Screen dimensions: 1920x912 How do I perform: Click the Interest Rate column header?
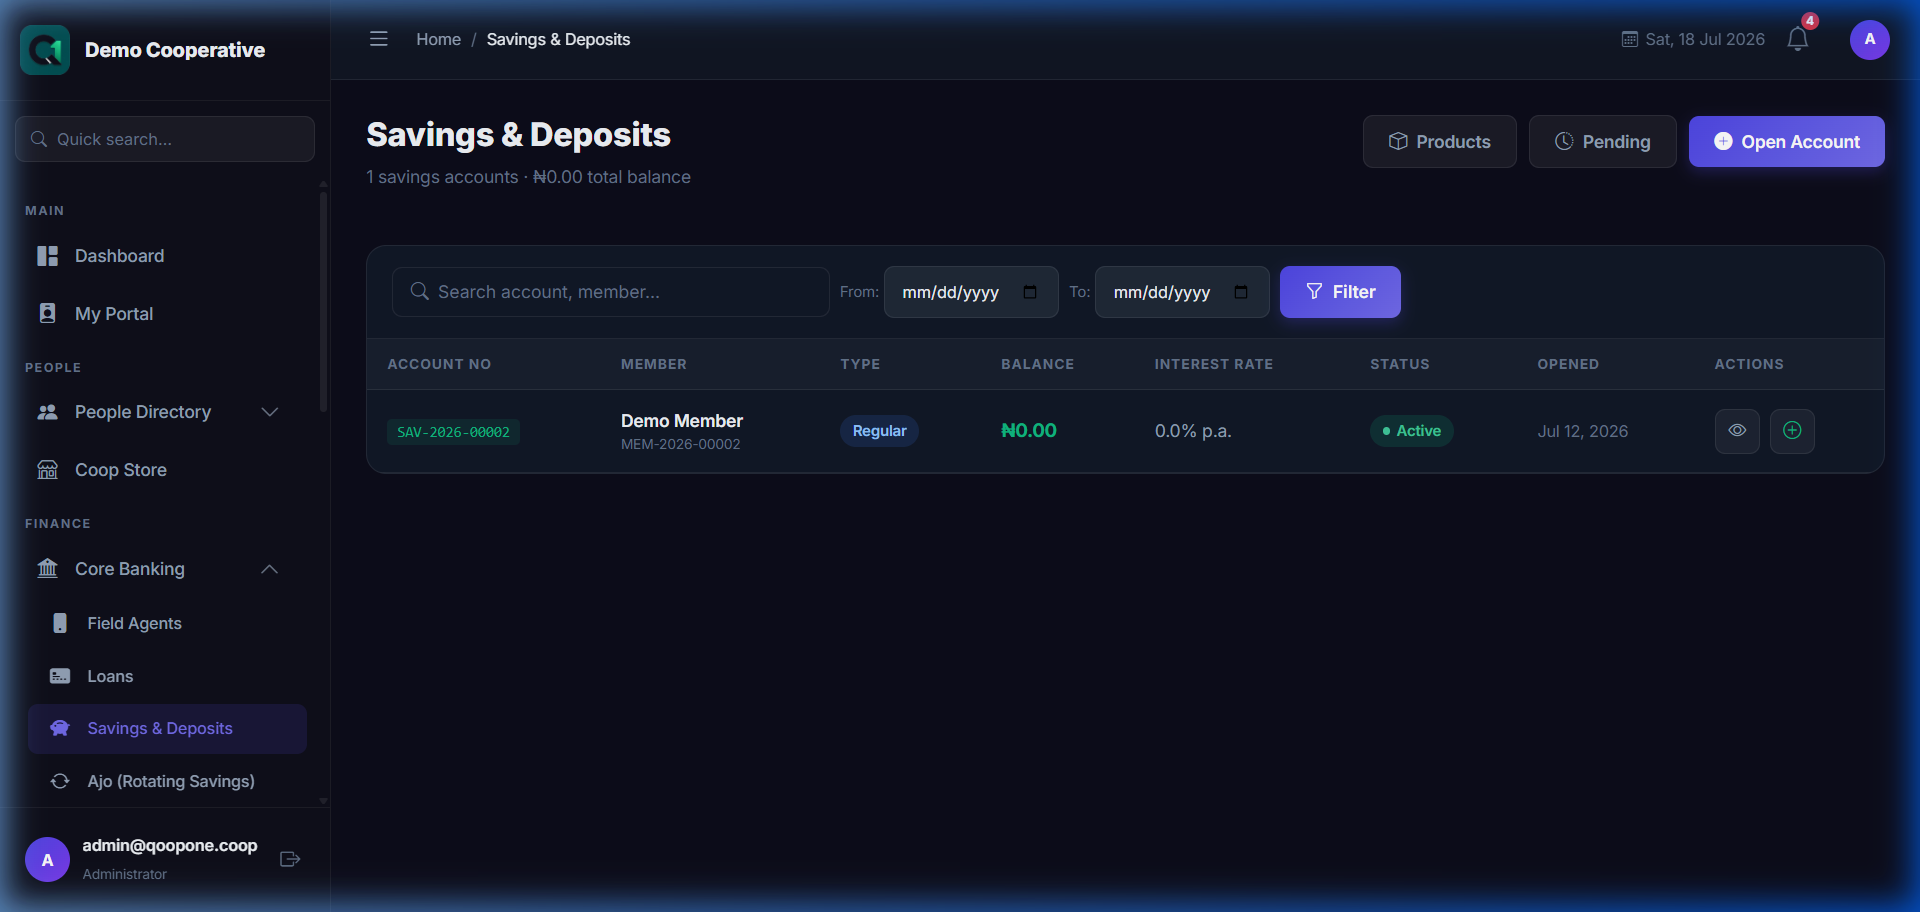click(1213, 364)
